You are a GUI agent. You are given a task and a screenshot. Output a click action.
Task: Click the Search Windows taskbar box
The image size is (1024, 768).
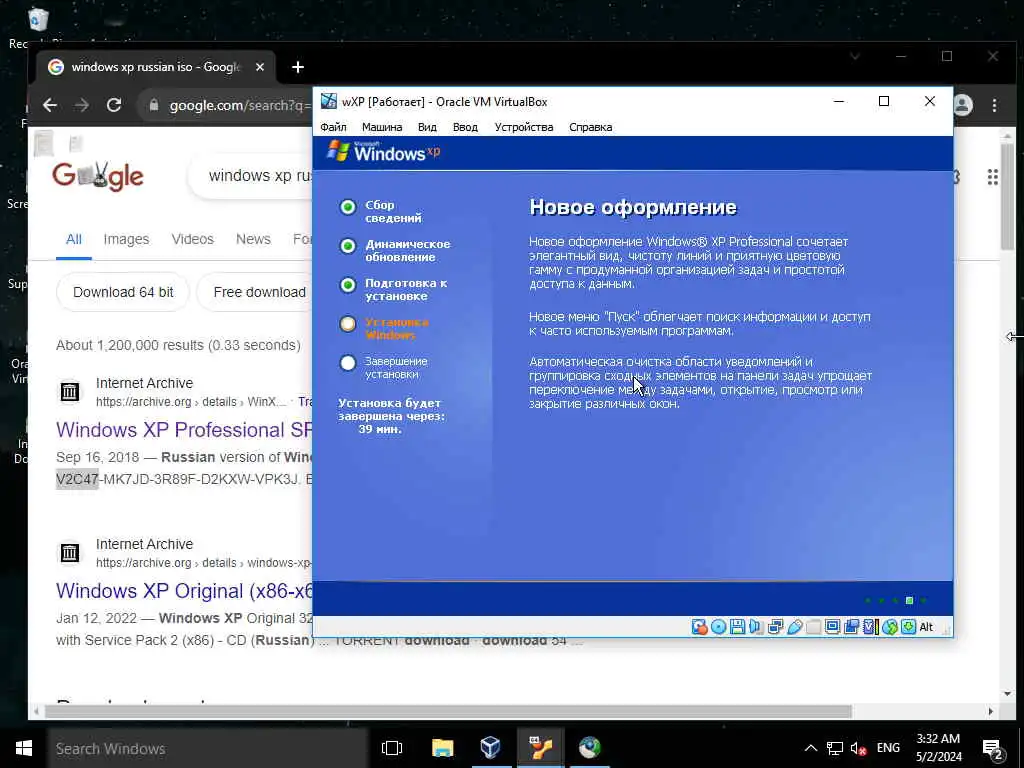coord(208,748)
